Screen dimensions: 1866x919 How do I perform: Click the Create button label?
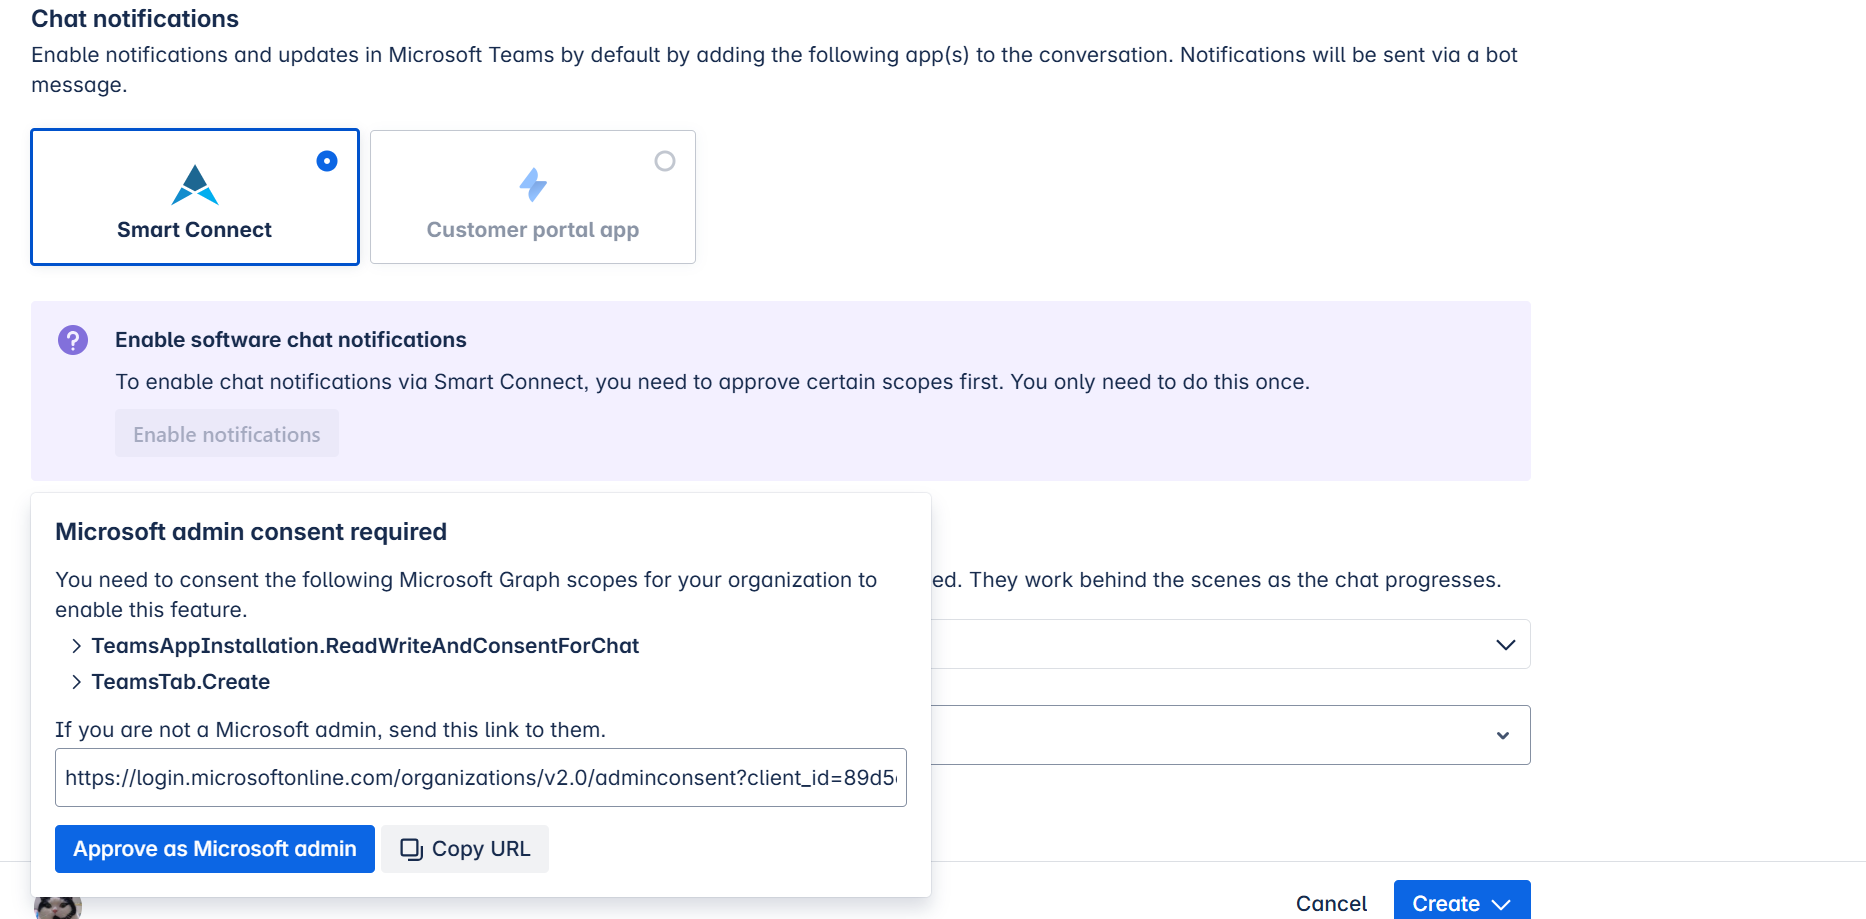[x=1445, y=903]
